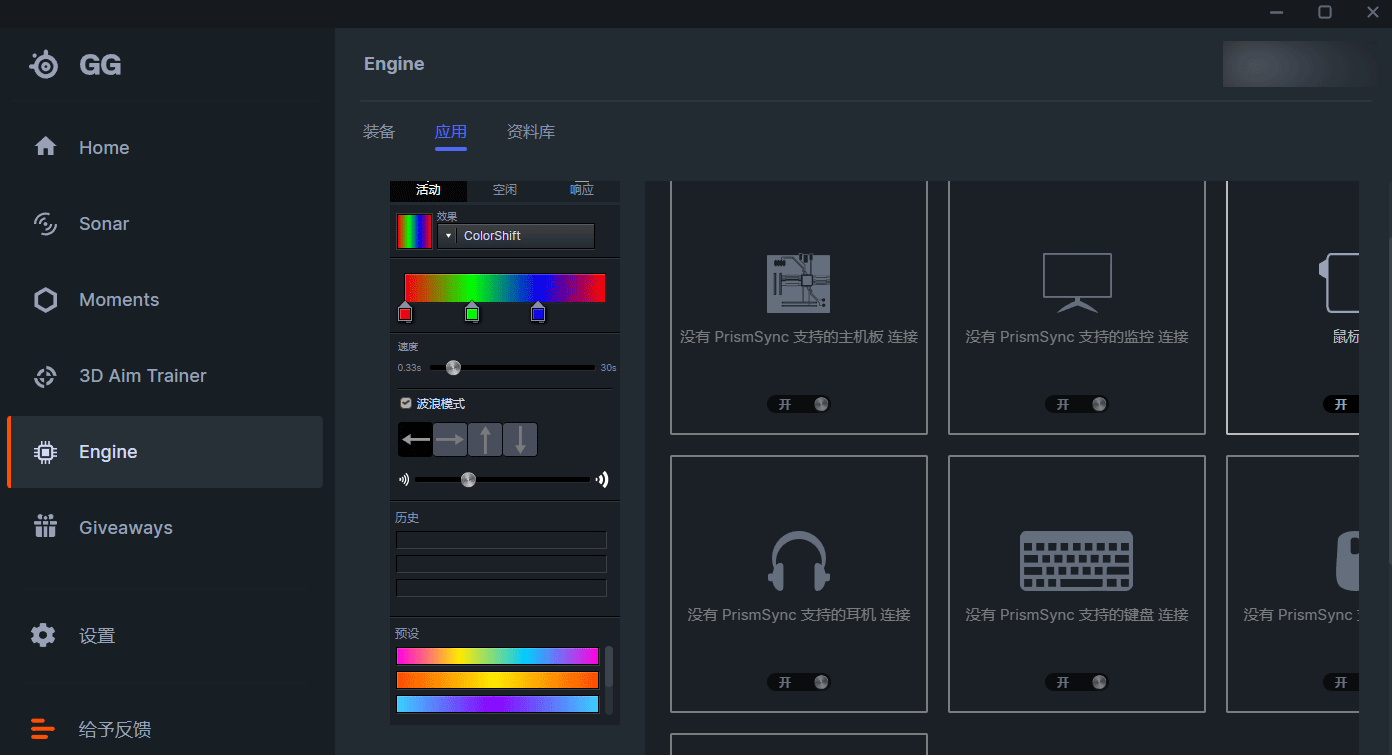The width and height of the screenshot is (1392, 755).
Task: Click the monitor PrismSync icon
Action: (1077, 283)
